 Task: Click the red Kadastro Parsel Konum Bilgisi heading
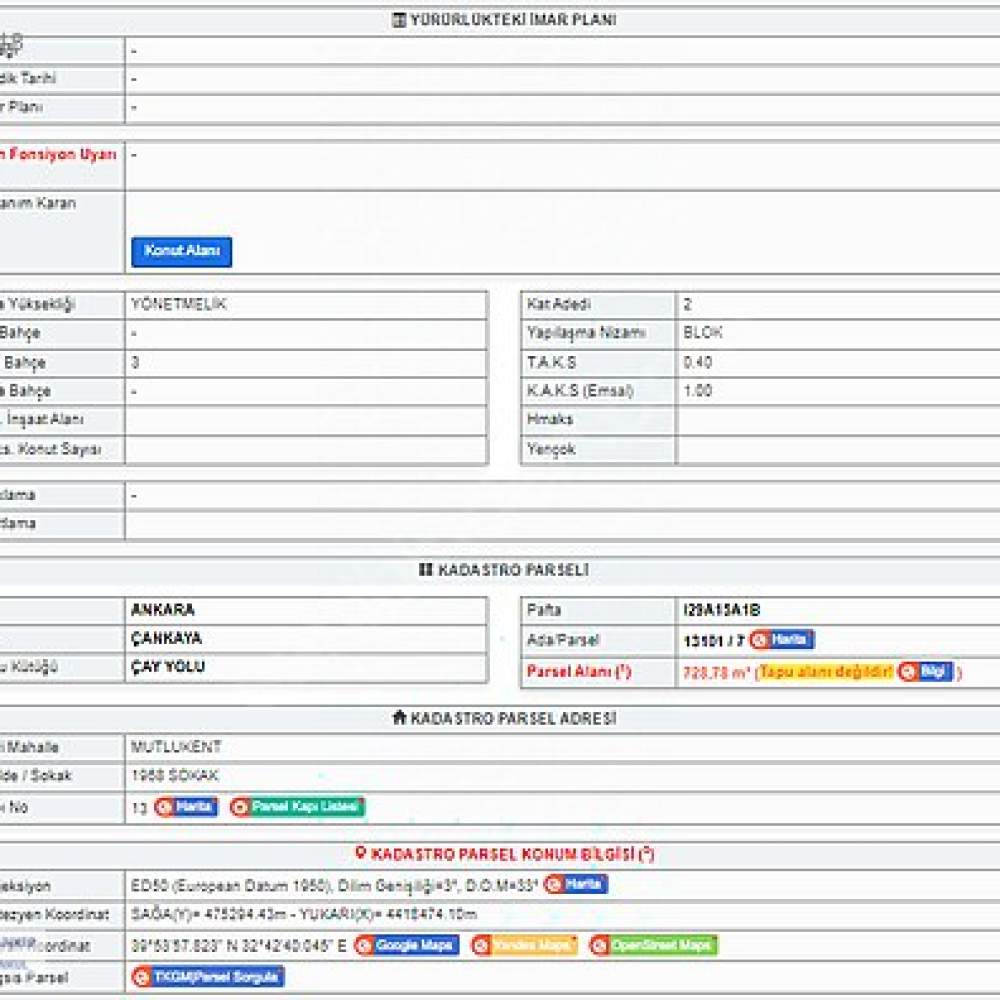(x=513, y=854)
